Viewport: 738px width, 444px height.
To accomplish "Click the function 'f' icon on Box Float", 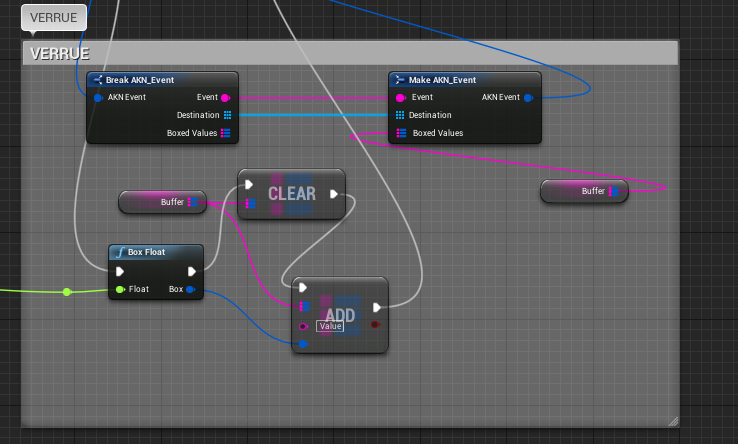I will tap(120, 252).
